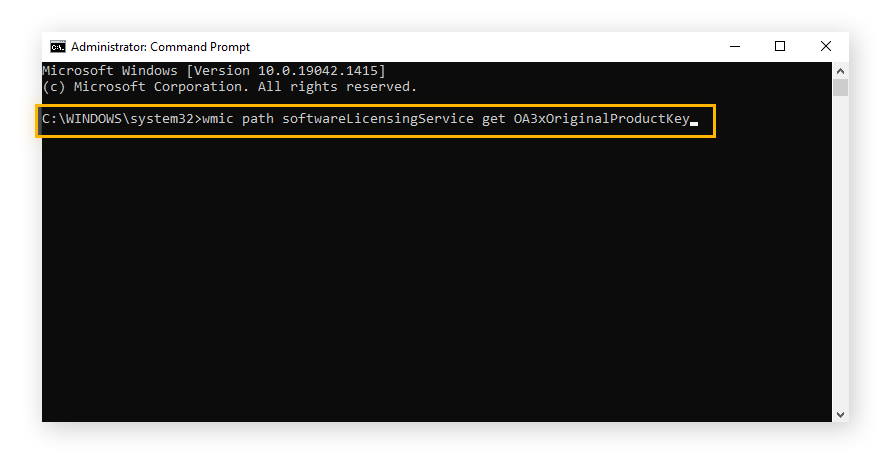The width and height of the screenshot is (890, 460).
Task: Click the Microsoft Corporation copyright line
Action: coord(229,87)
